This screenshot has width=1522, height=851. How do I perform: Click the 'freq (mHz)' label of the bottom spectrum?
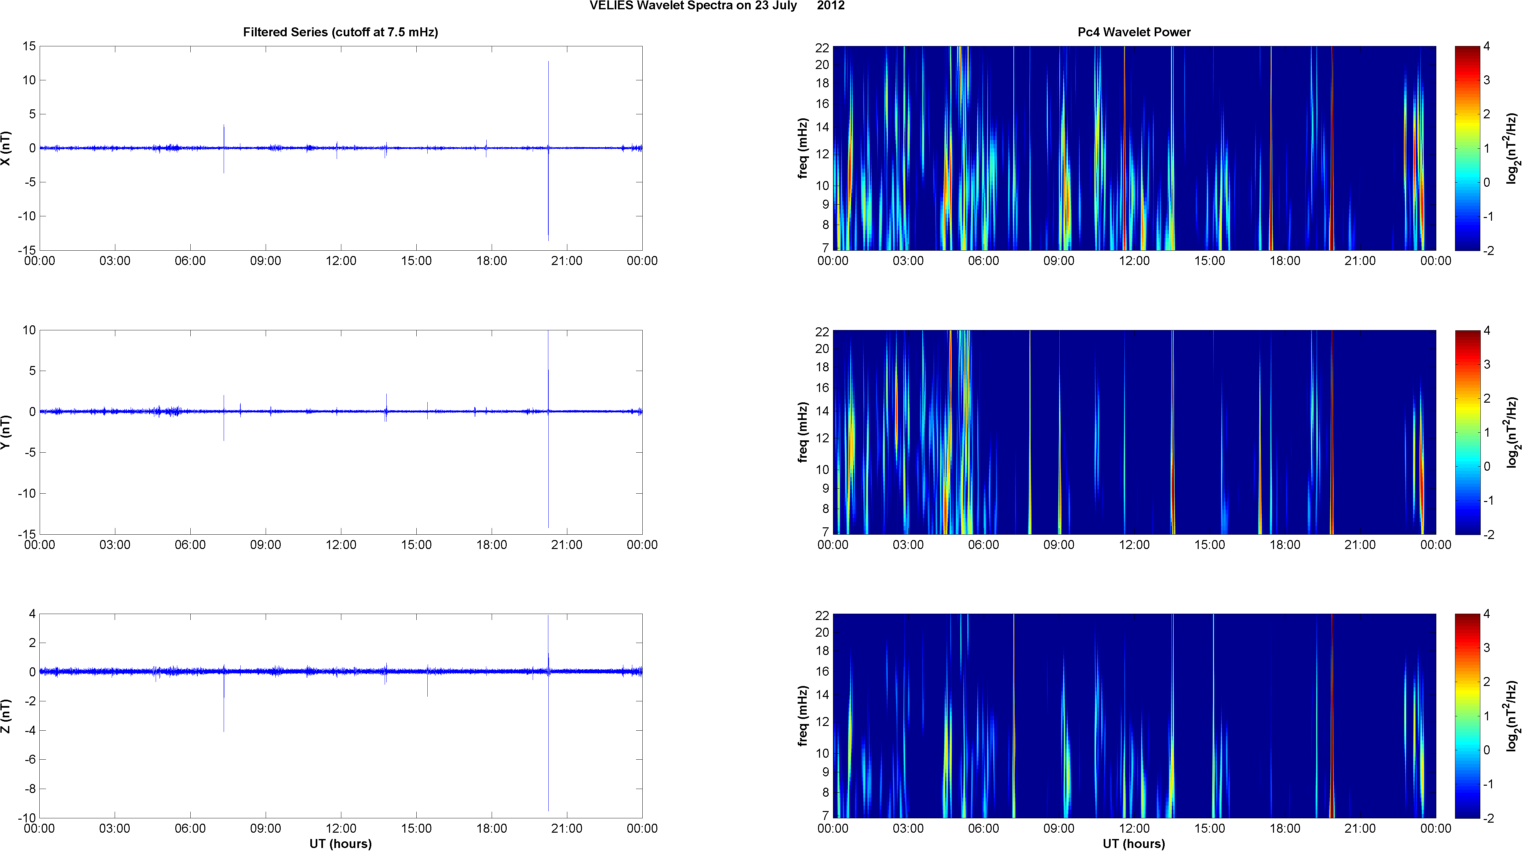tap(803, 716)
